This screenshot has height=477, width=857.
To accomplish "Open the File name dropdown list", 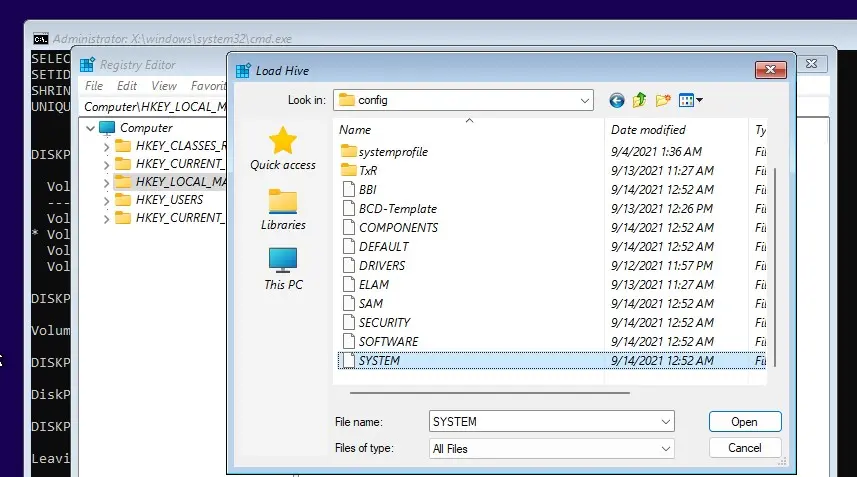I will 665,422.
